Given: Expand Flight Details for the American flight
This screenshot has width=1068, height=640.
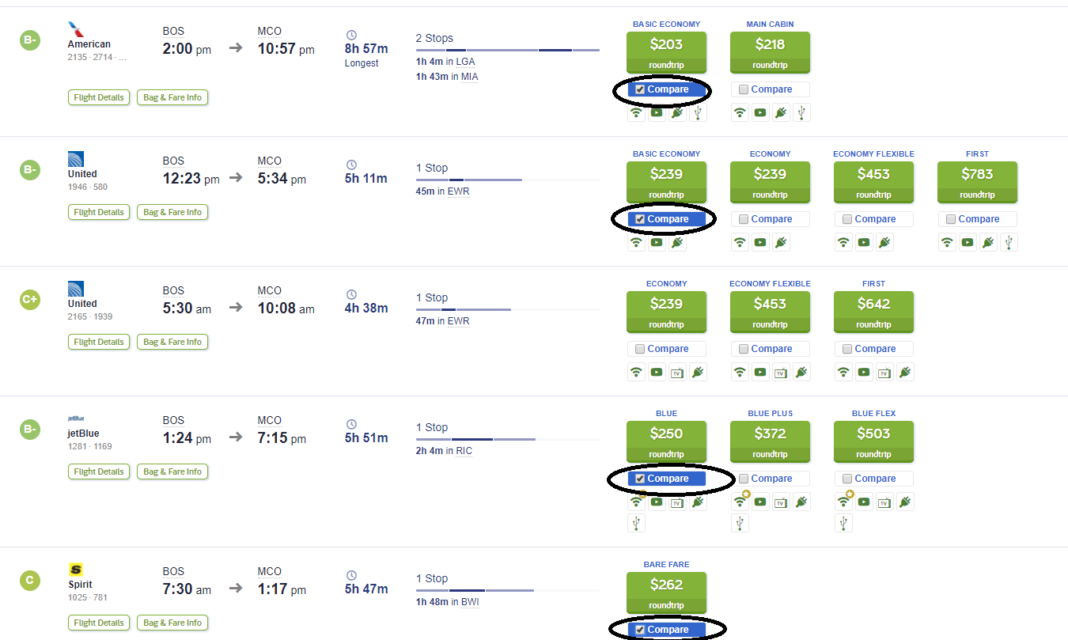Looking at the screenshot, I should tap(98, 97).
